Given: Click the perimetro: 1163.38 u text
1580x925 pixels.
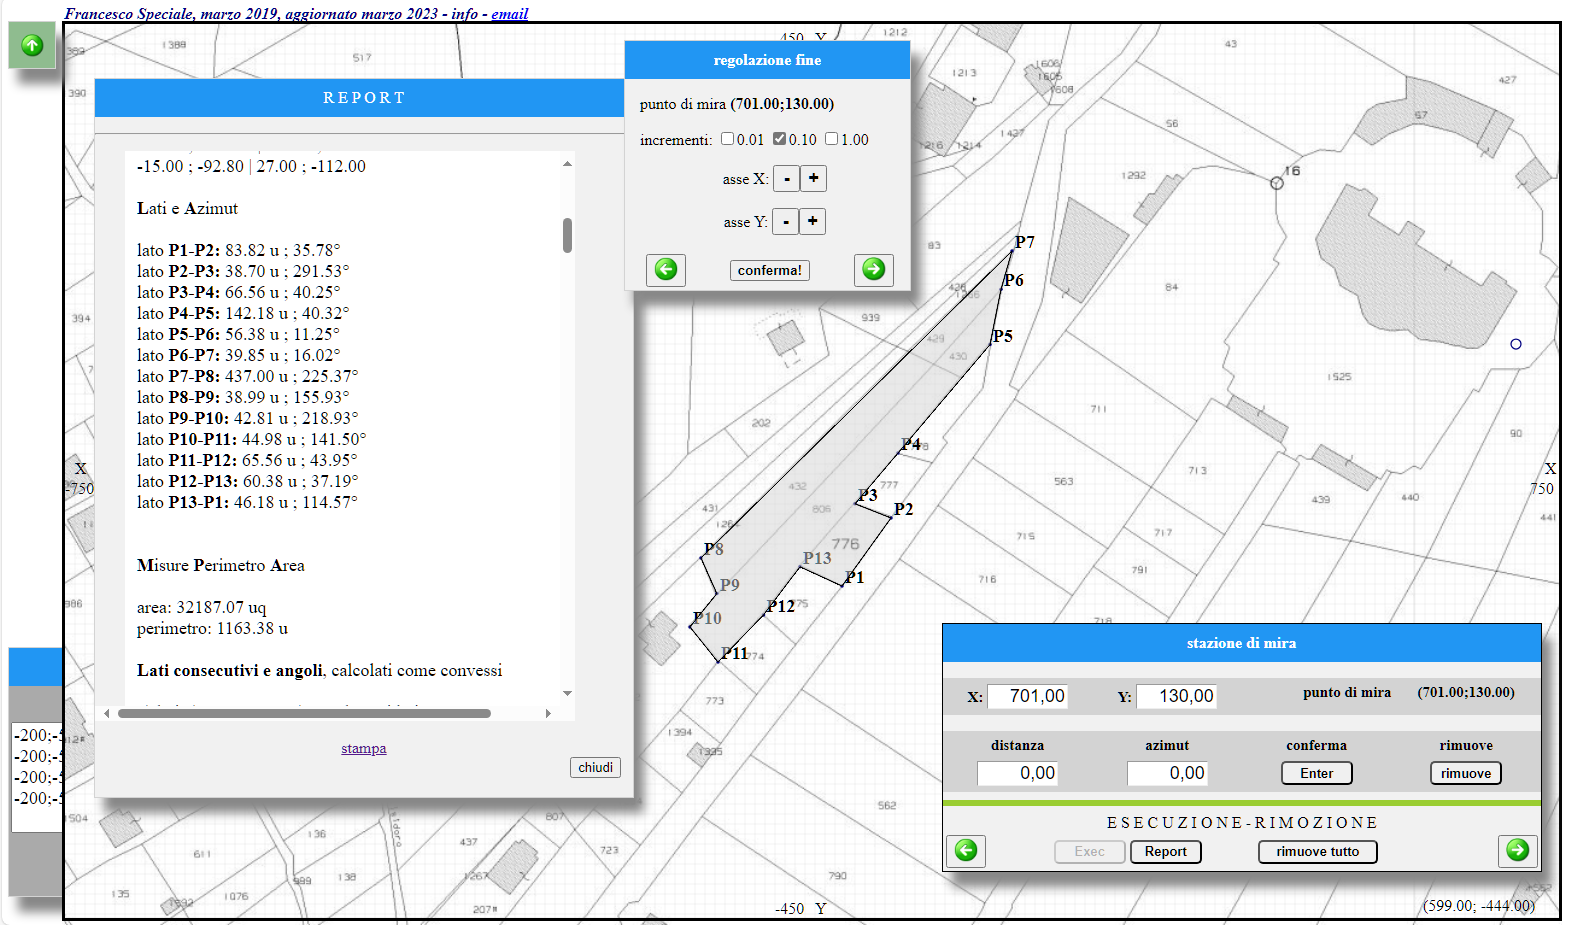Looking at the screenshot, I should [212, 628].
